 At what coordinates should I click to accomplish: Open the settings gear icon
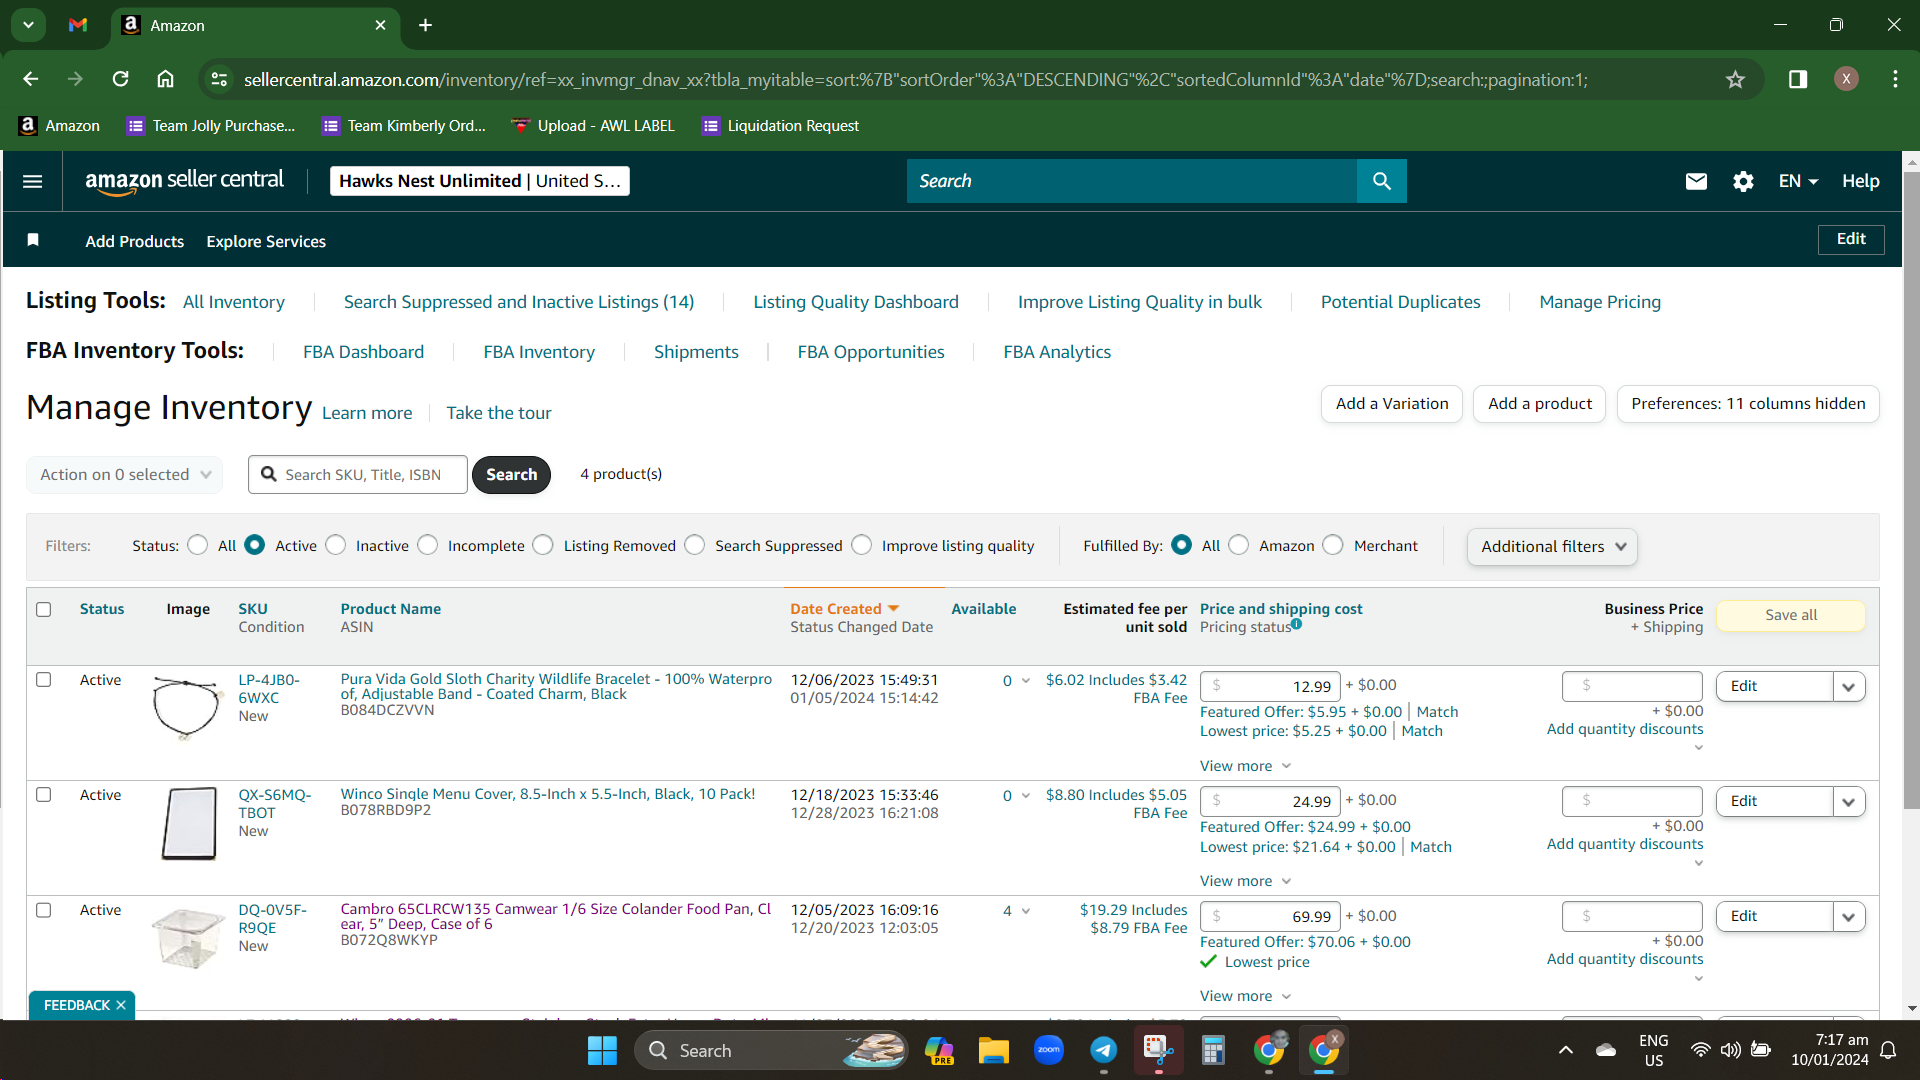point(1743,181)
